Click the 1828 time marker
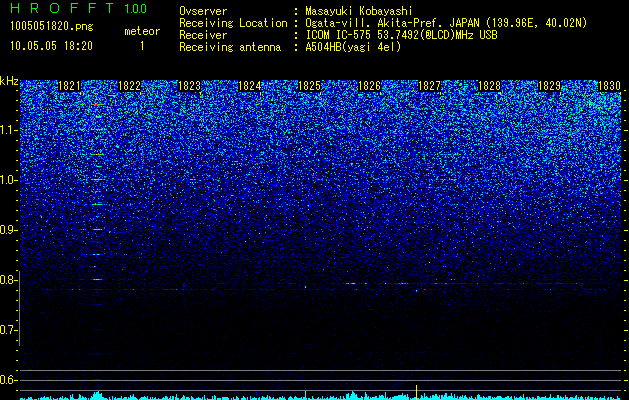 489,86
